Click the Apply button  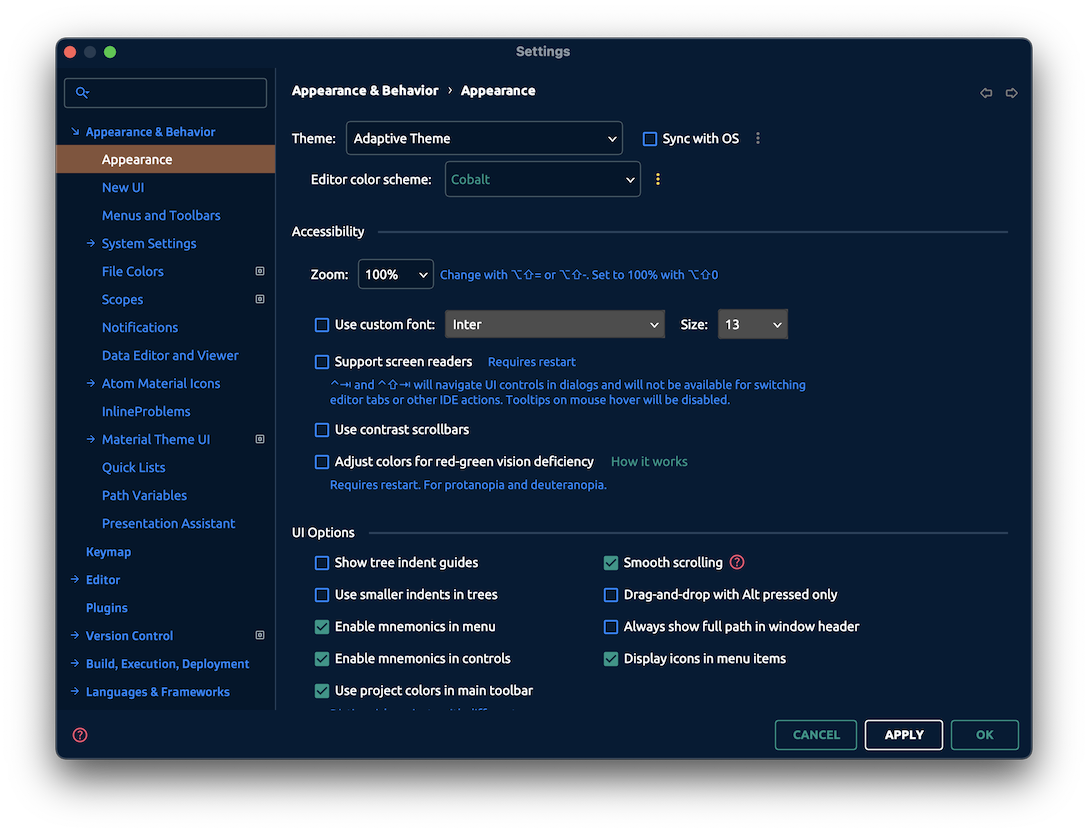[903, 734]
